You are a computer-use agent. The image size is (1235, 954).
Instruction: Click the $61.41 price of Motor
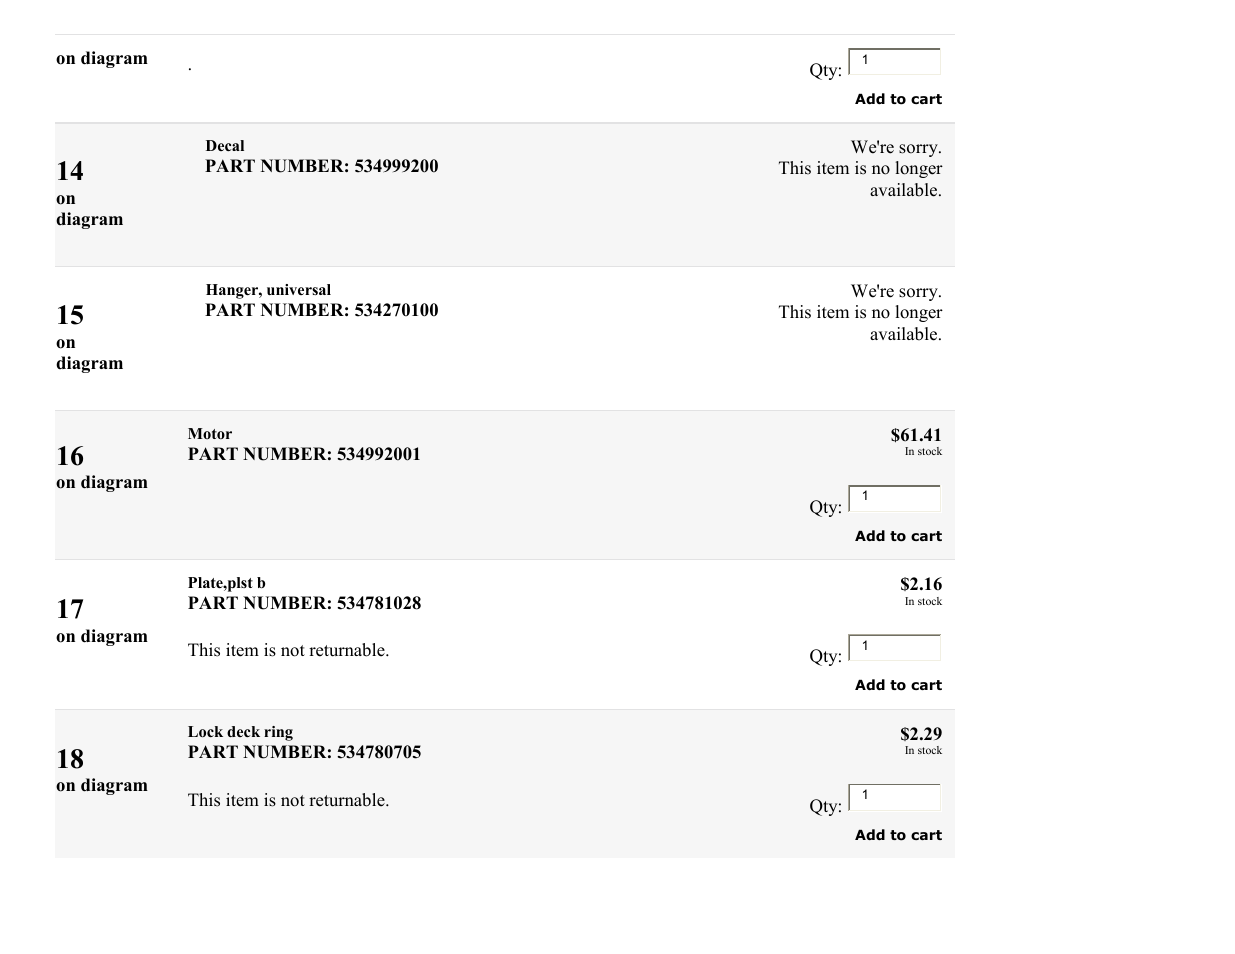click(916, 435)
